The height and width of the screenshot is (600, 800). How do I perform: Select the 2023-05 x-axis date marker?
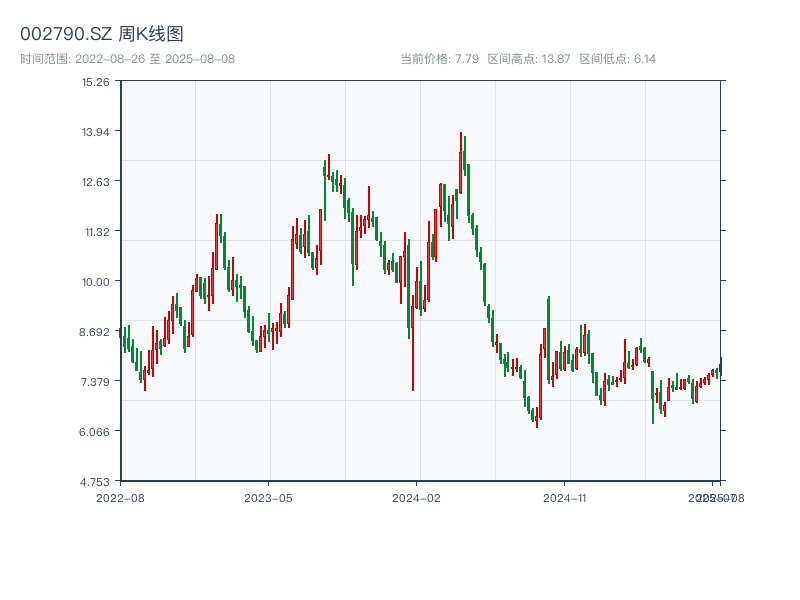268,497
